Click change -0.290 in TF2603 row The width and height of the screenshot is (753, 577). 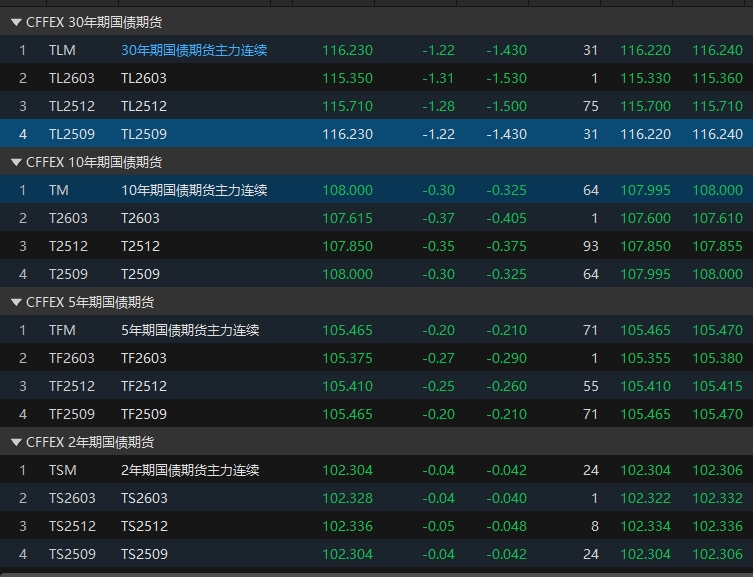tap(507, 358)
